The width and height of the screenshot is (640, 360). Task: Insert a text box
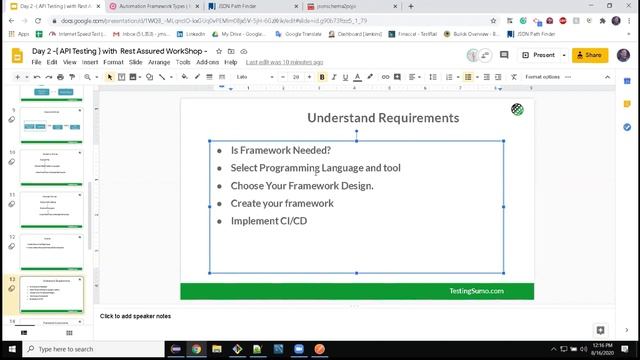click(121, 77)
